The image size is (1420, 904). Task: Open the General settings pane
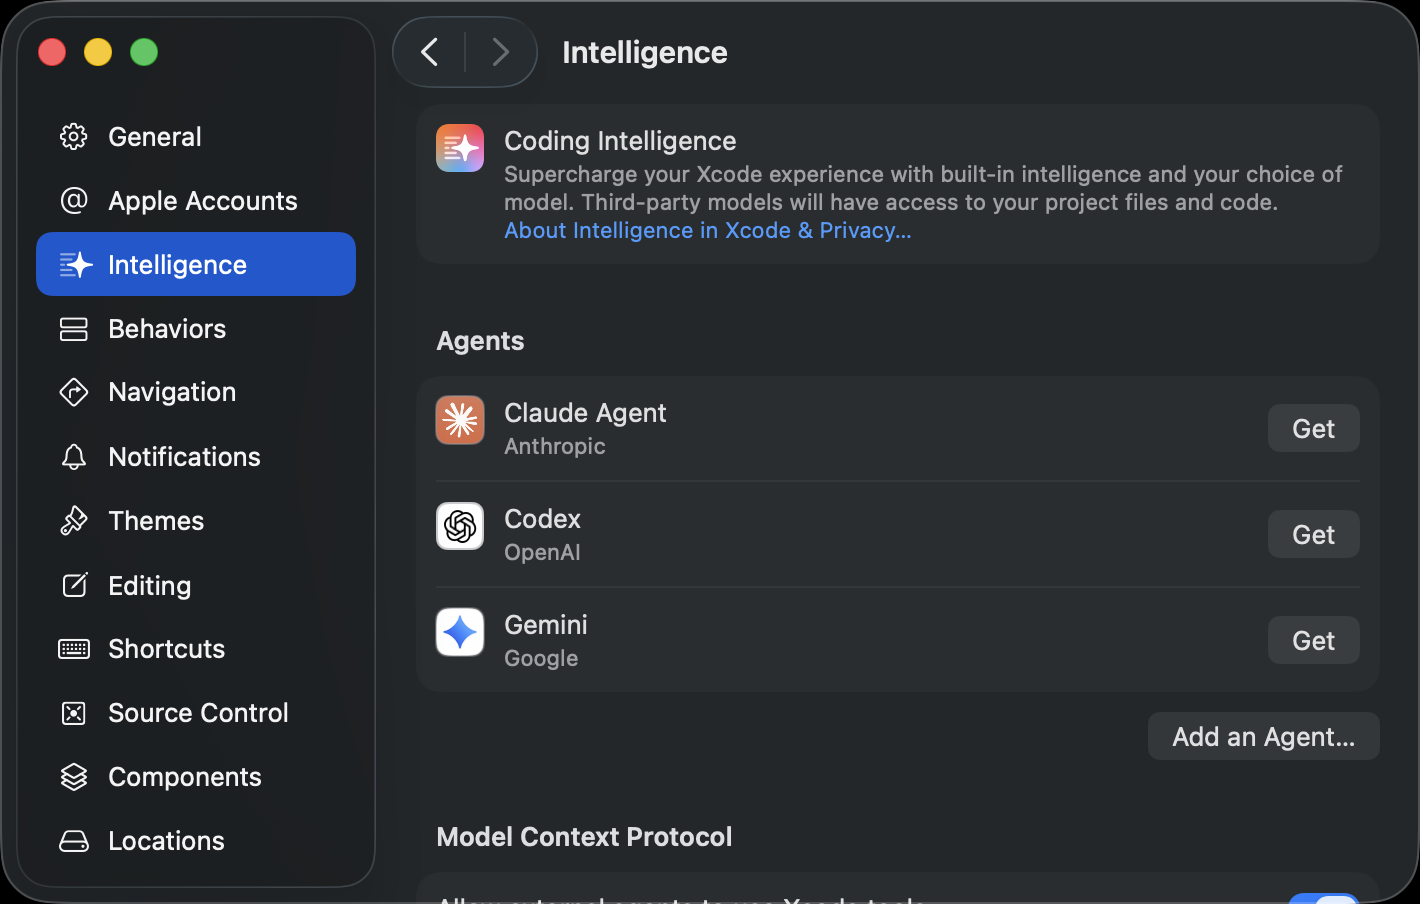click(196, 136)
